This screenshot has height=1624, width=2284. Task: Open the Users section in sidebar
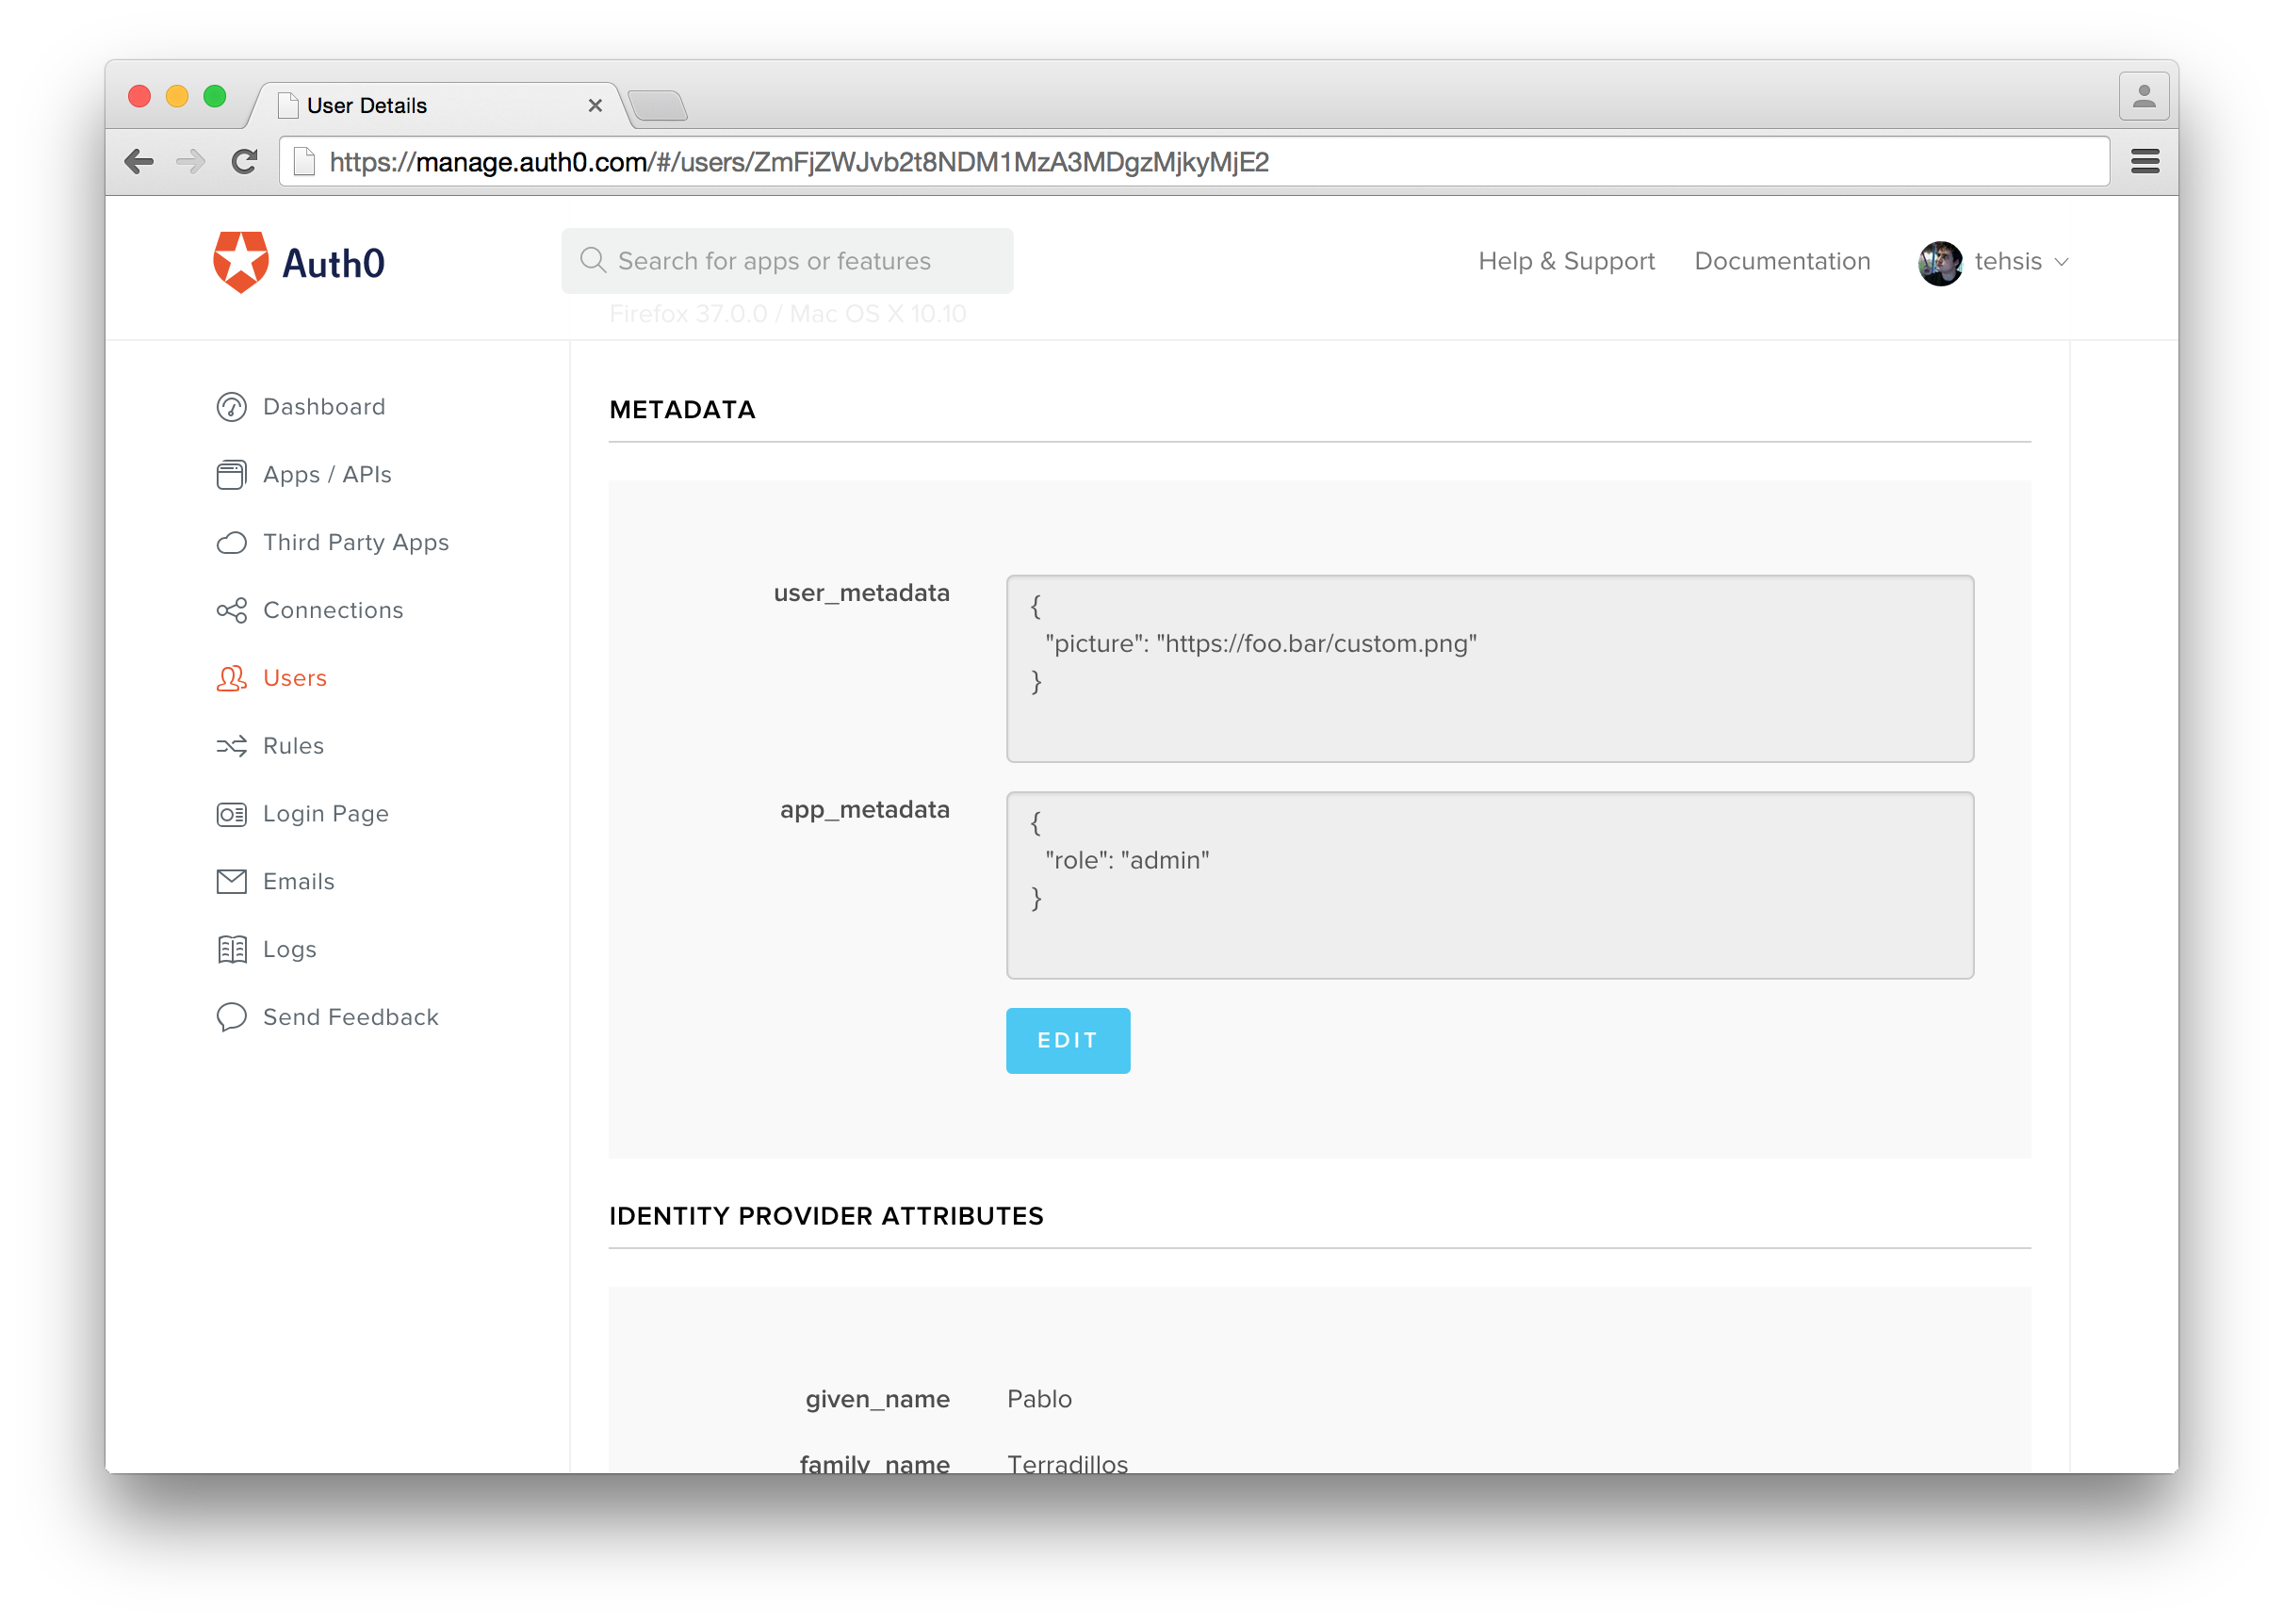coord(294,678)
